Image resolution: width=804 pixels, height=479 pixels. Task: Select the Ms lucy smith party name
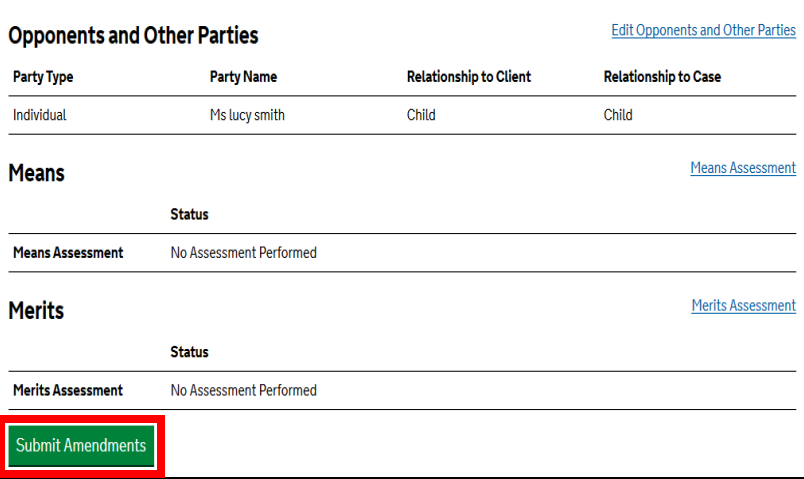coord(247,115)
